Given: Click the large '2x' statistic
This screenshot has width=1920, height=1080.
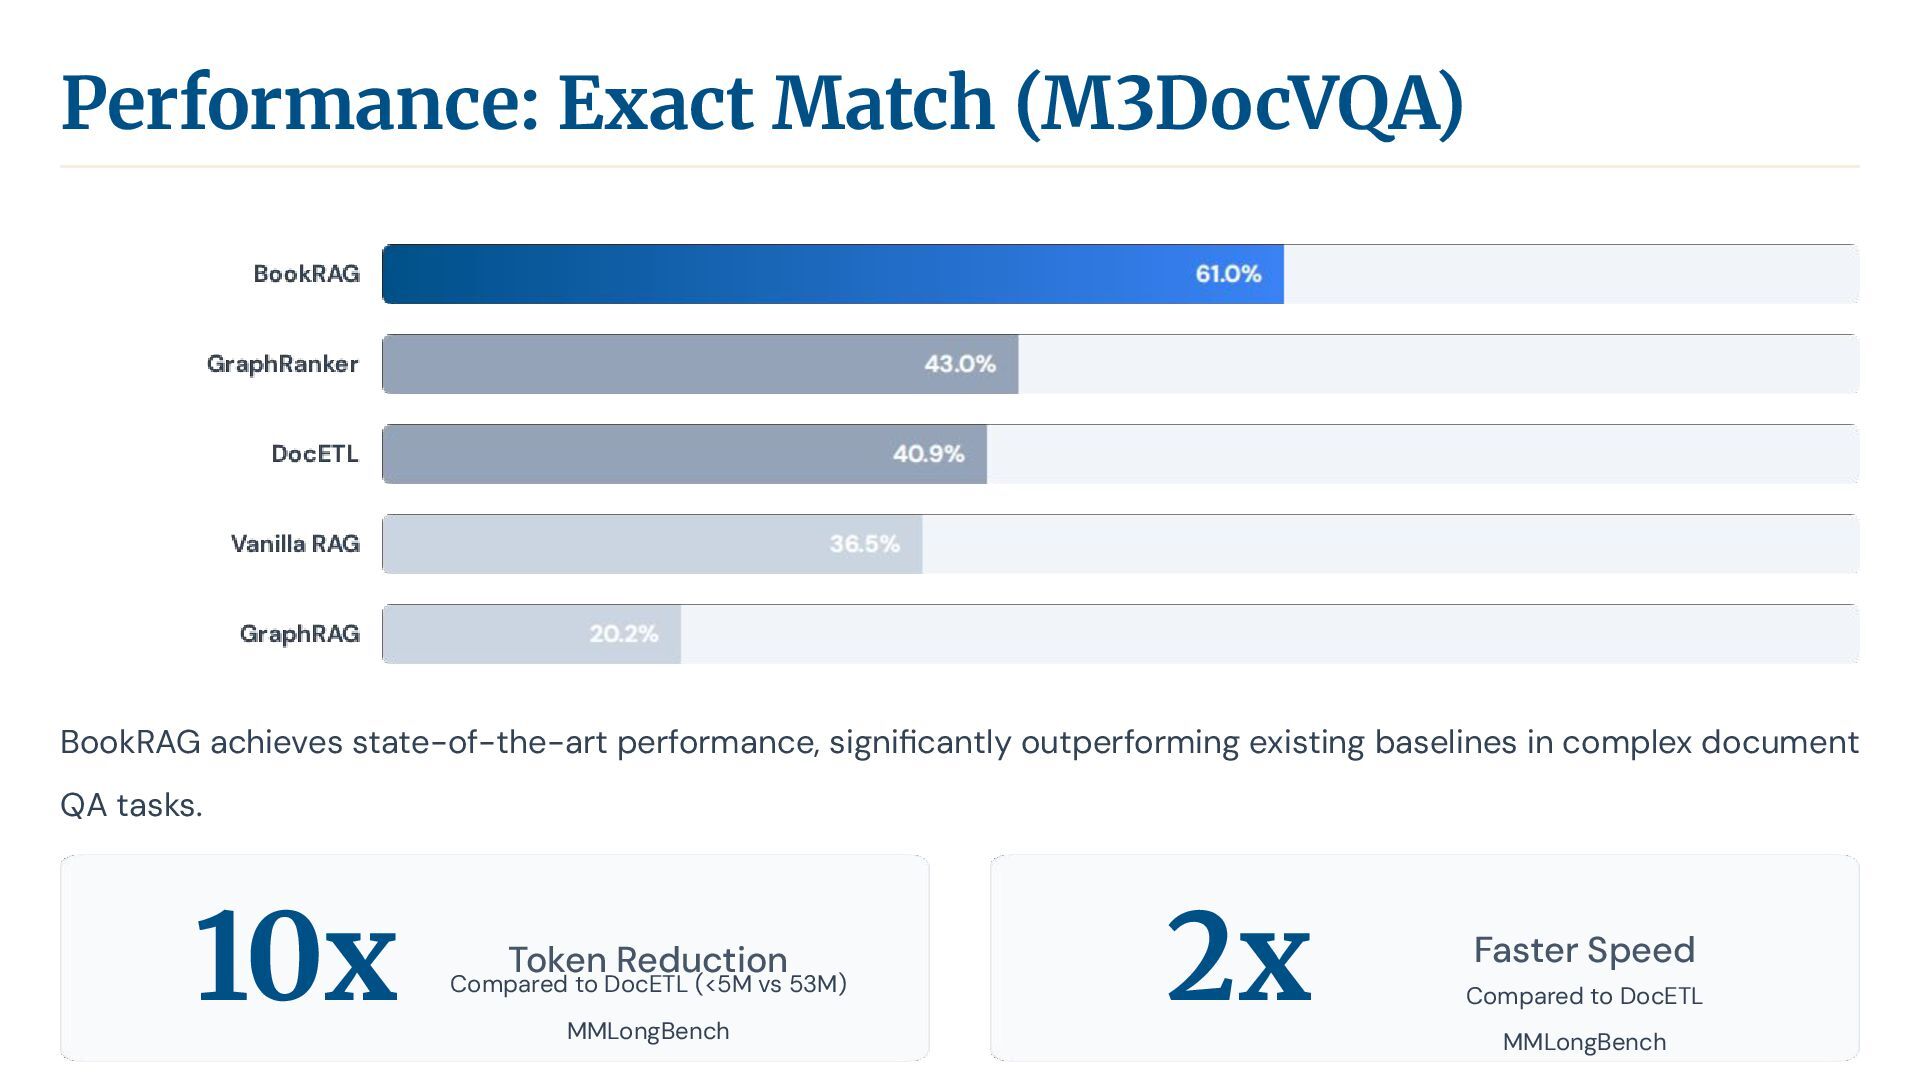Looking at the screenshot, I should coord(1238,957).
